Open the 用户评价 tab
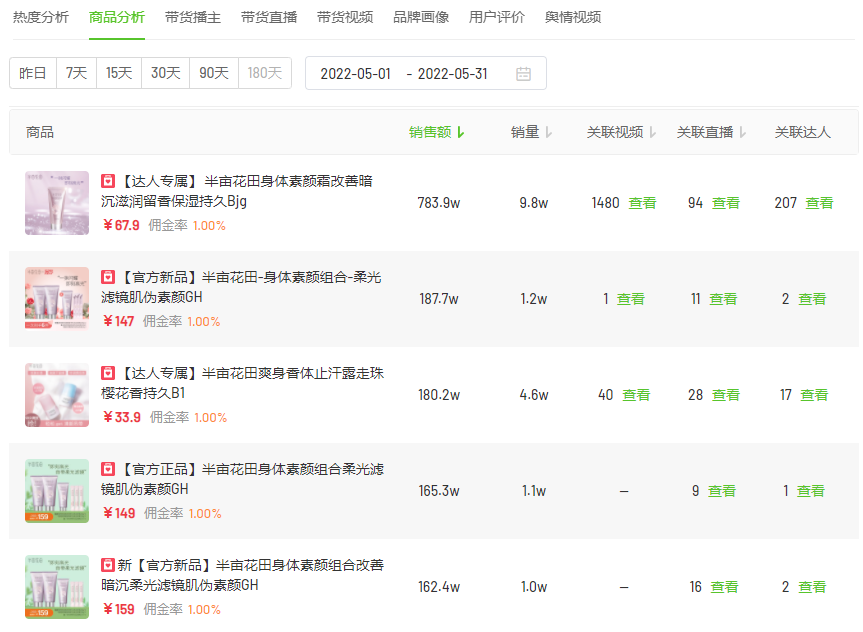The image size is (863, 632). pyautogui.click(x=496, y=18)
